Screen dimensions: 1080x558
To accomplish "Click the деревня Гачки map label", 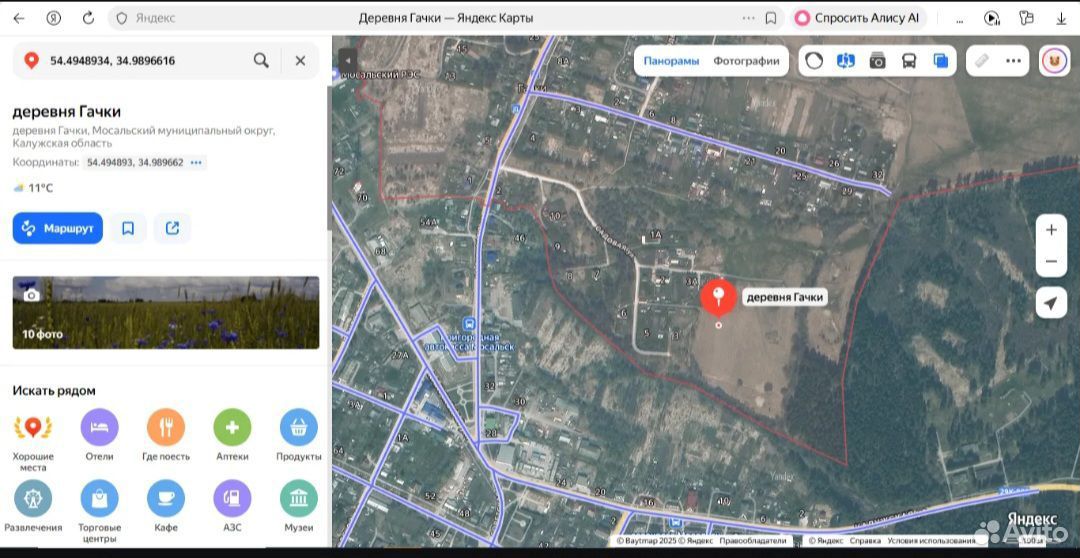I will tap(785, 298).
